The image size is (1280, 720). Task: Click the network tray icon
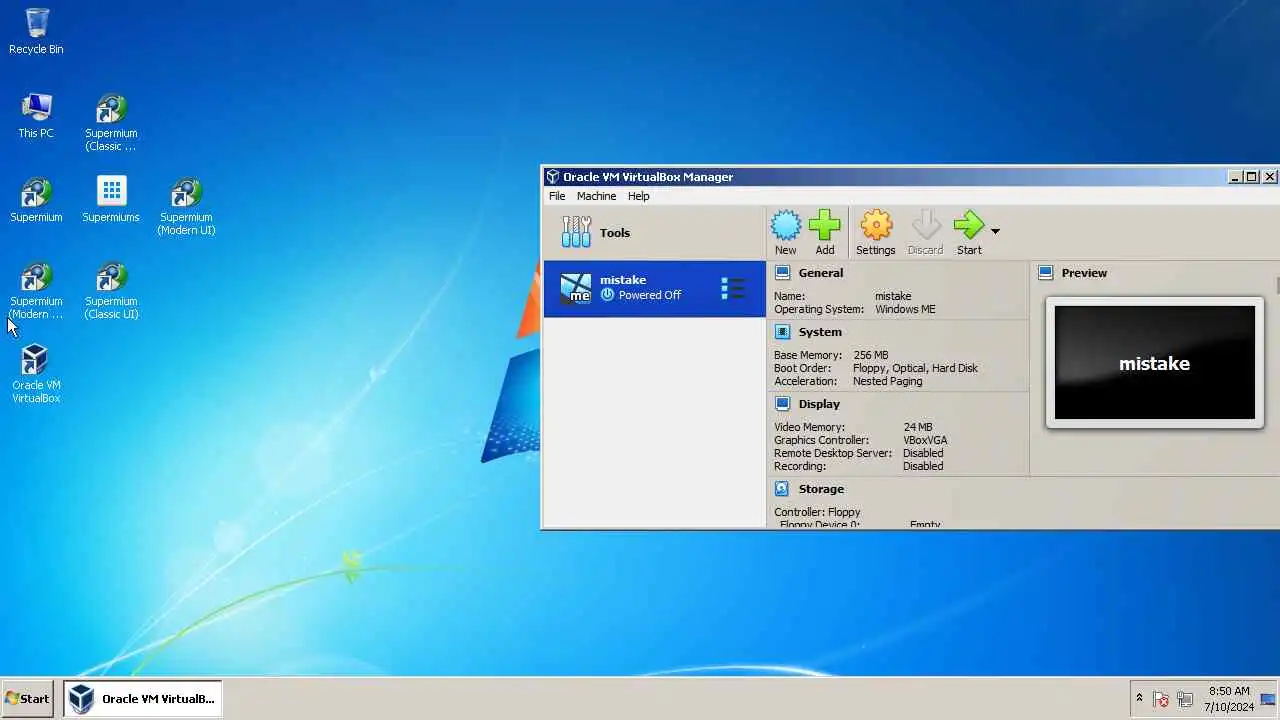click(1185, 699)
